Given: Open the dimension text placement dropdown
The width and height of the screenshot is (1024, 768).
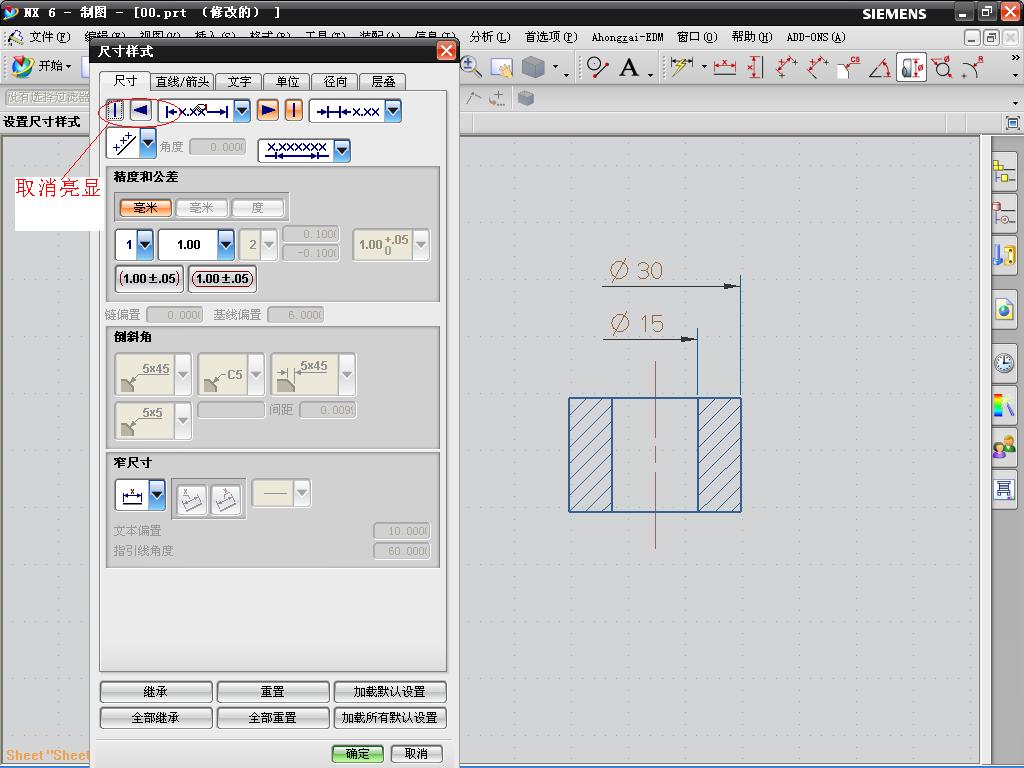Looking at the screenshot, I should coord(242,111).
